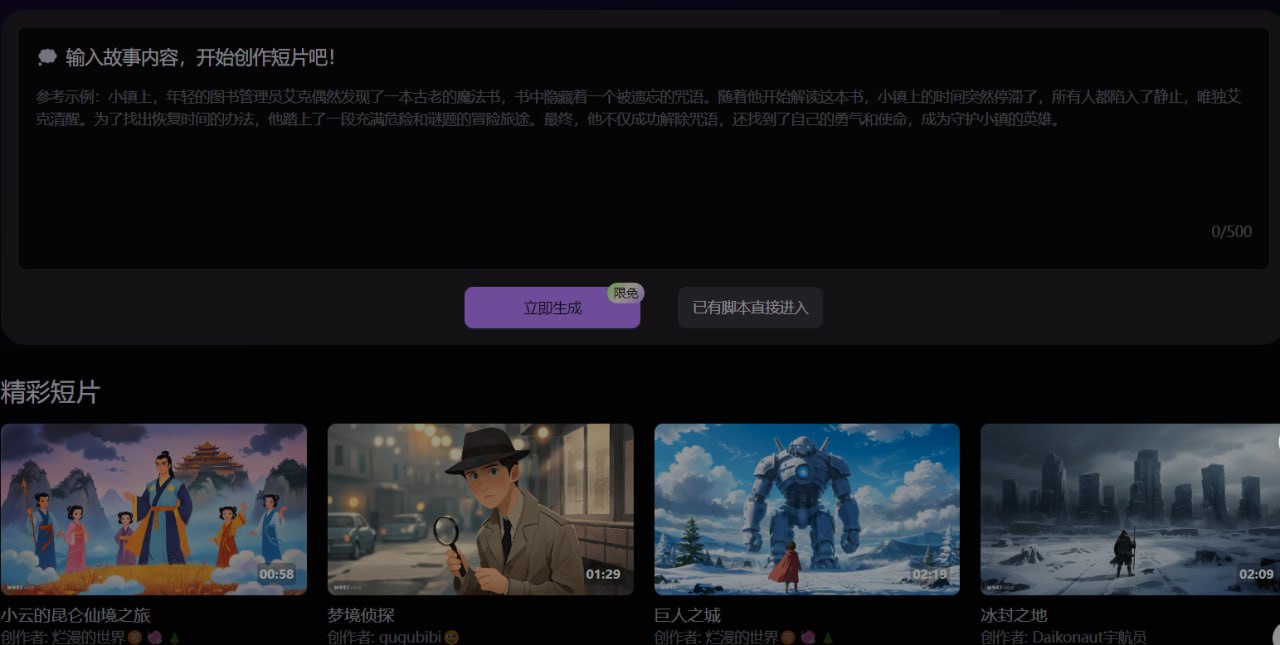Click the 立即生成 button to generate the short
The image size is (1280, 645).
coord(552,308)
